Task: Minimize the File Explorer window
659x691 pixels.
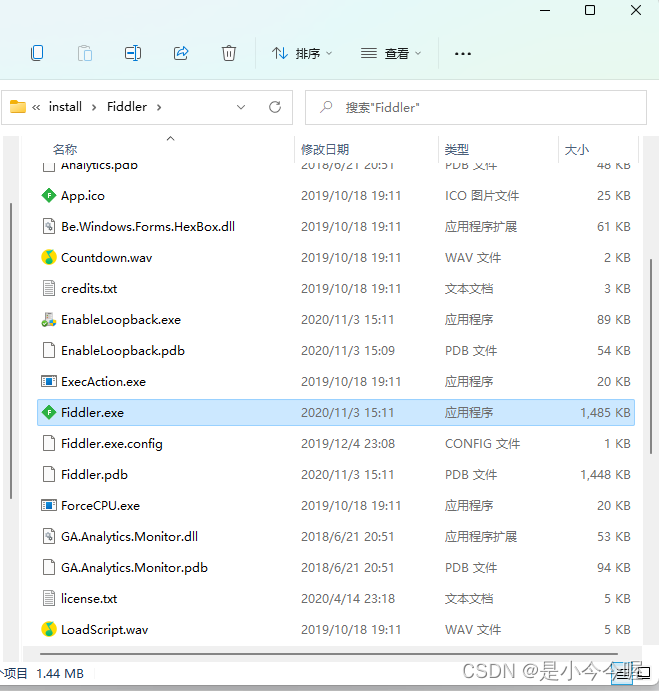Action: click(545, 10)
